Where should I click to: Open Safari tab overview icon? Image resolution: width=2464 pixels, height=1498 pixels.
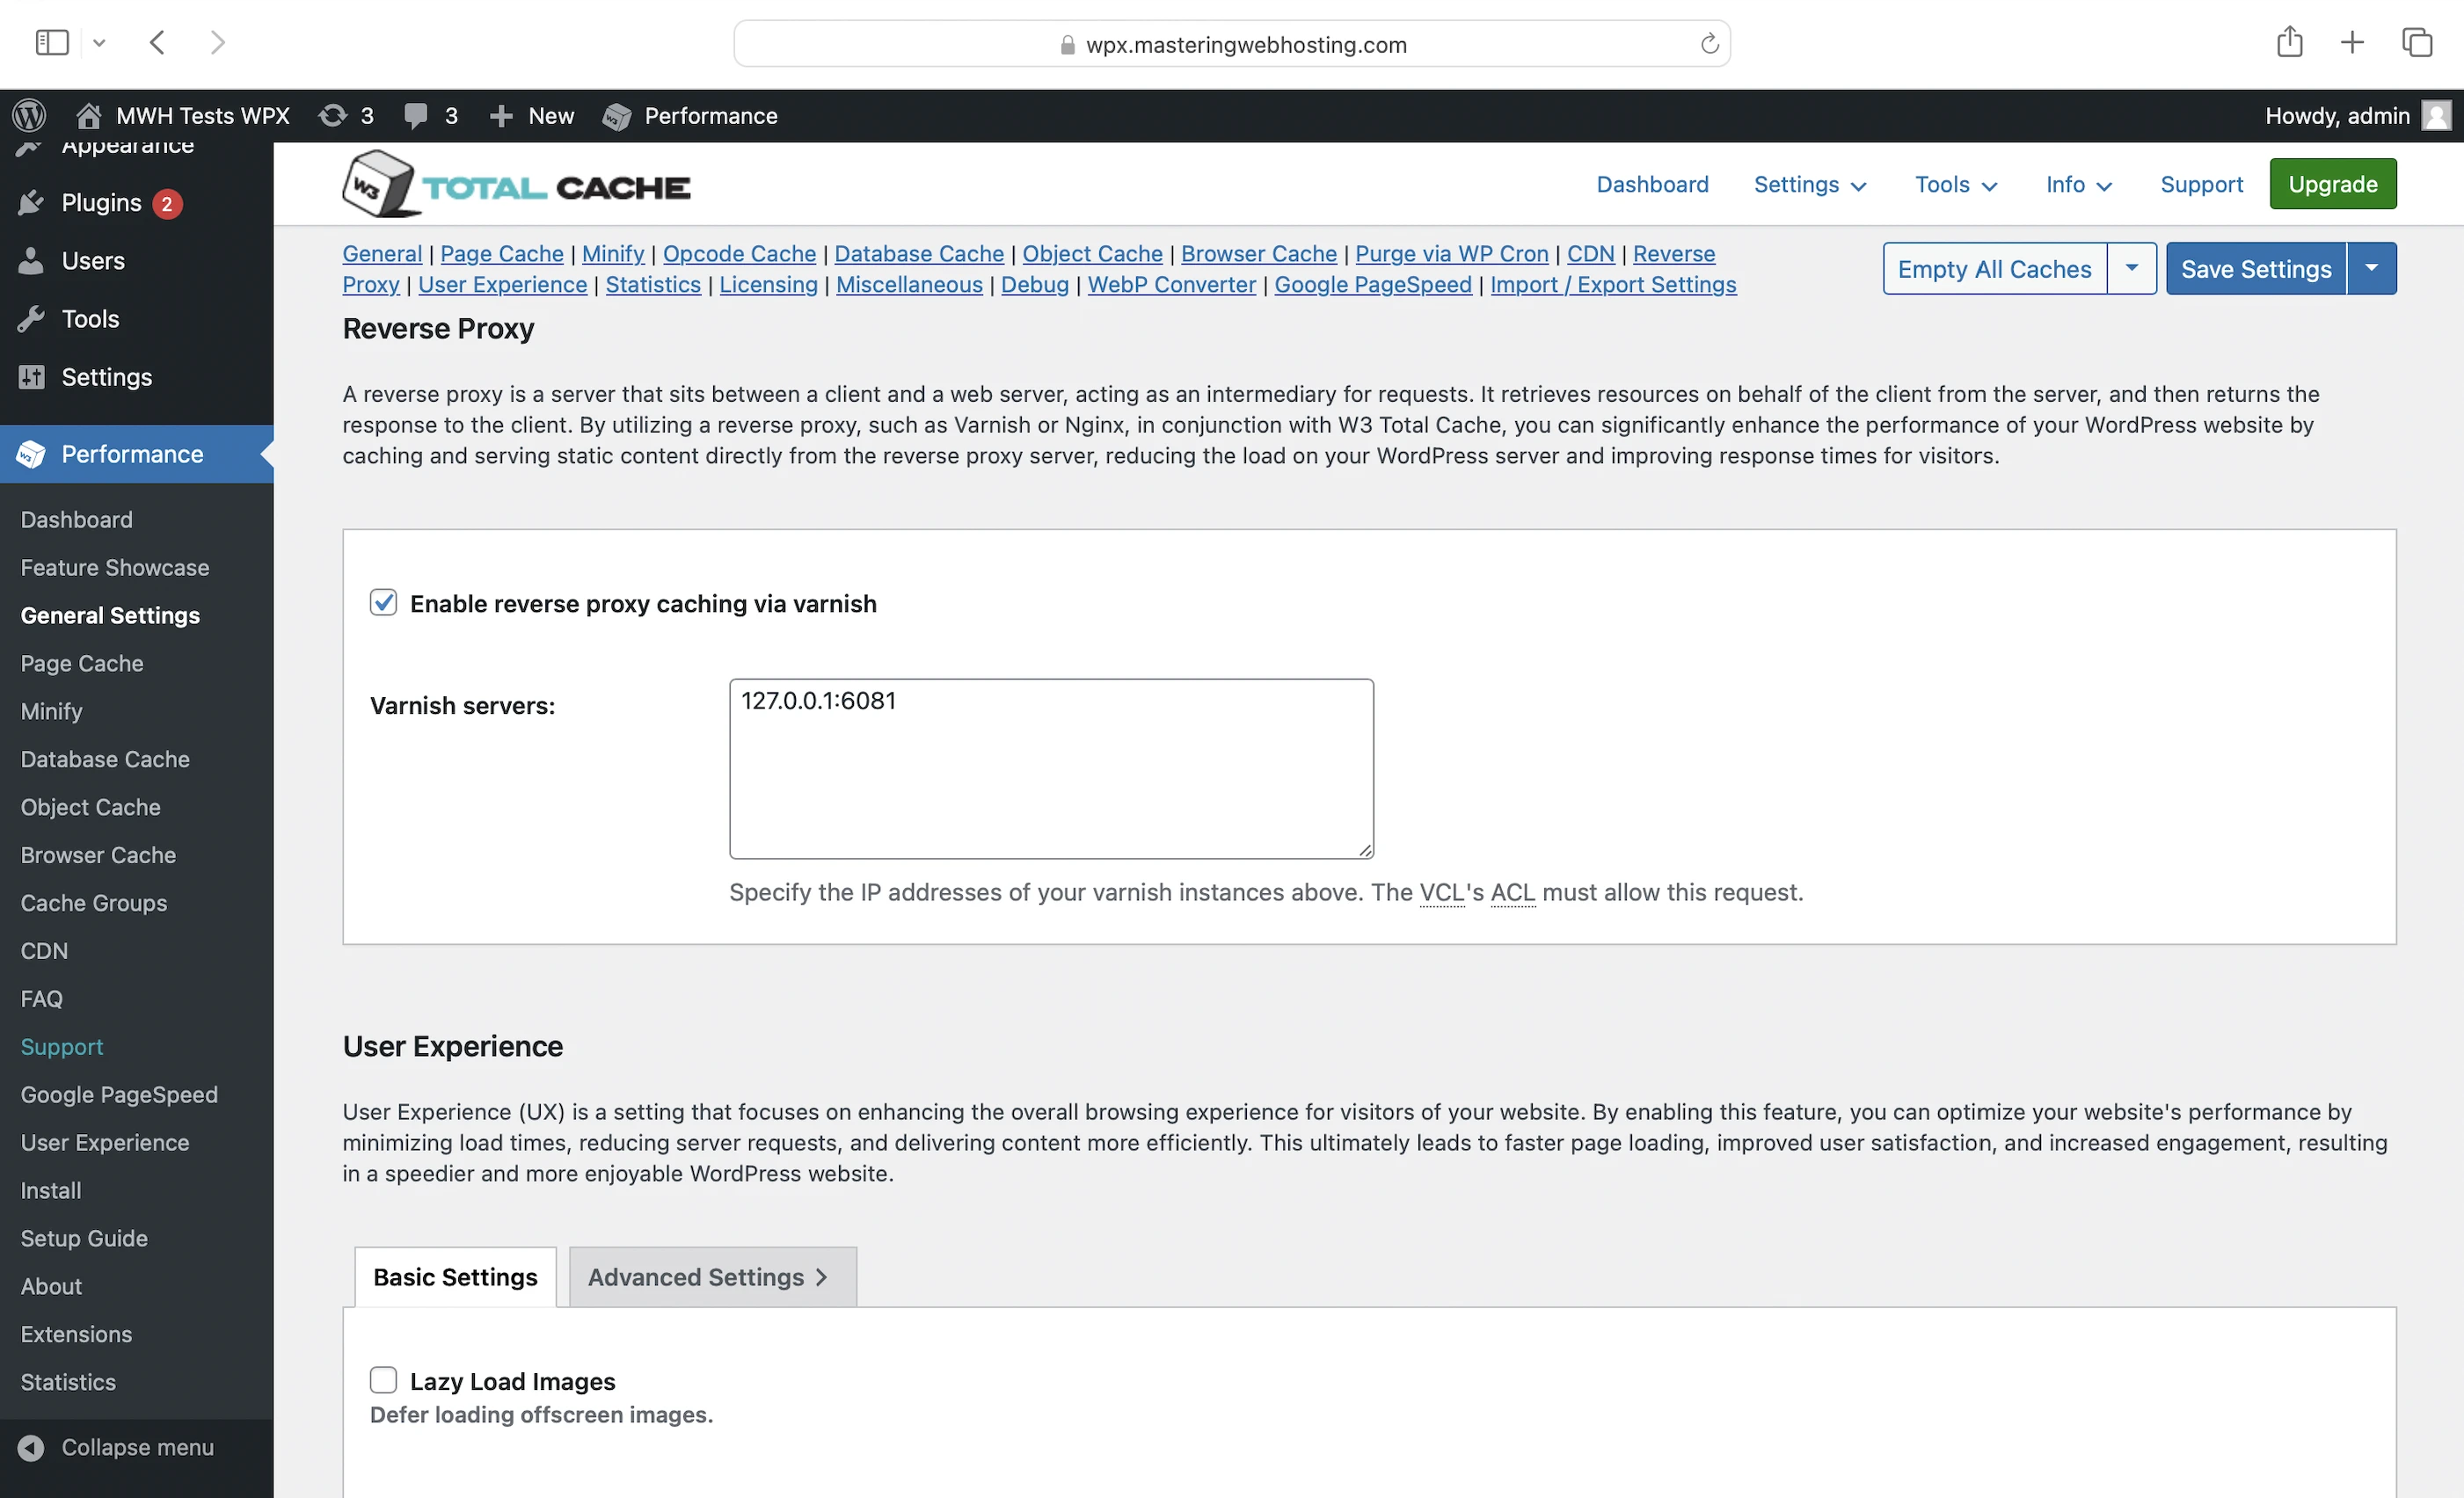click(2416, 43)
